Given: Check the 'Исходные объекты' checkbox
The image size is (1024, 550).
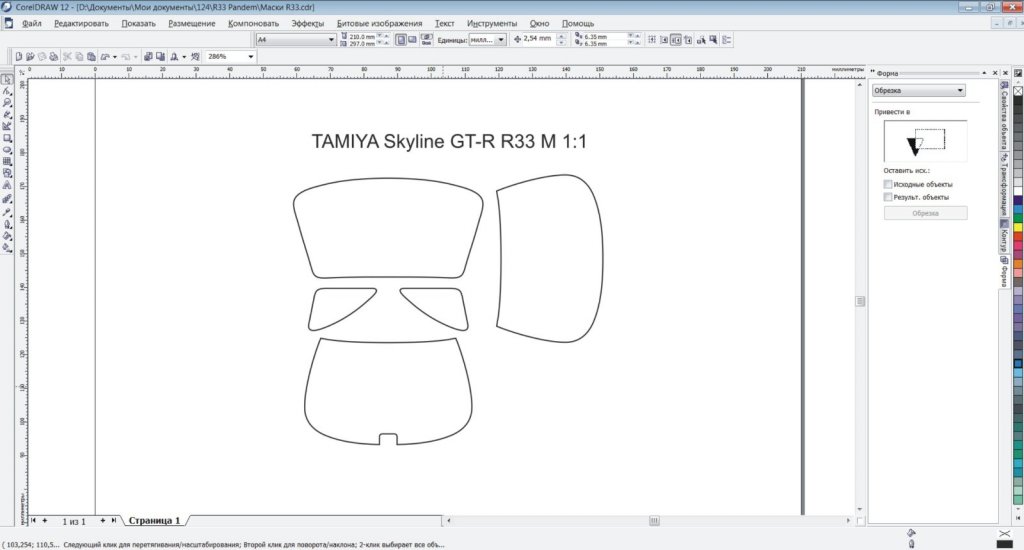Looking at the screenshot, I should pos(888,184).
